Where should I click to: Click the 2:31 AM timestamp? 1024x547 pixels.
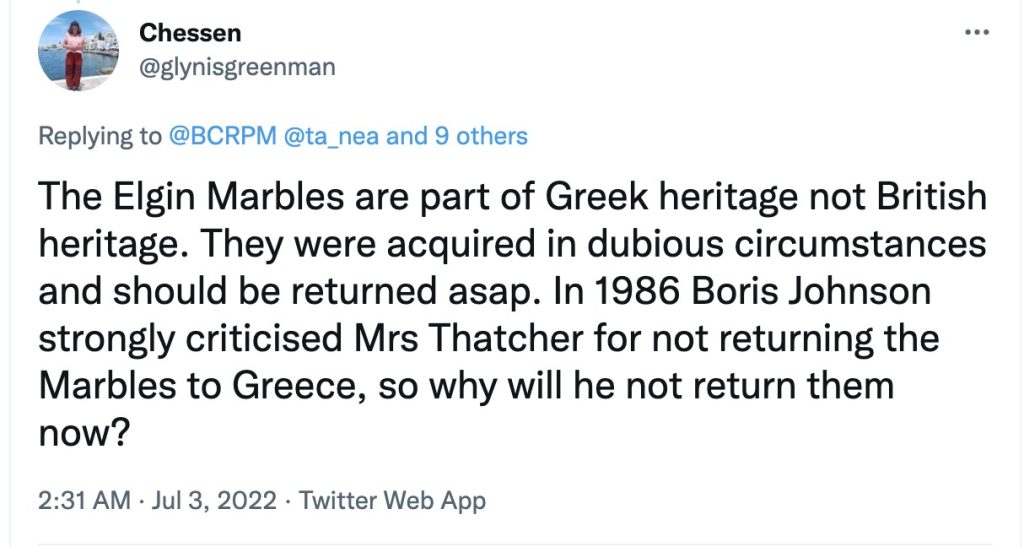[x=83, y=500]
